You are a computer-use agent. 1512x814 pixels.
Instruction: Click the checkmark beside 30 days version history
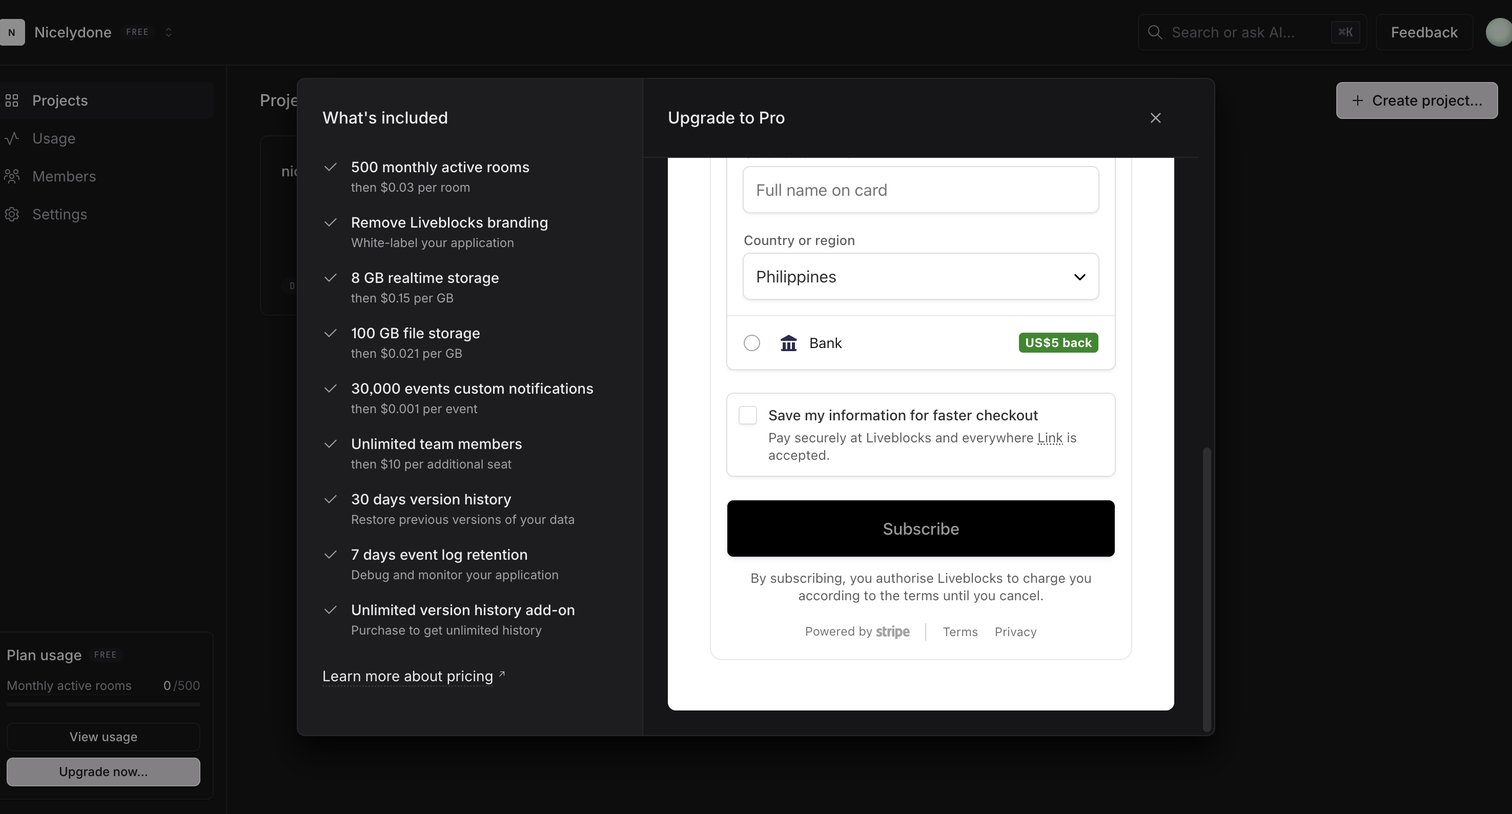[x=331, y=499]
